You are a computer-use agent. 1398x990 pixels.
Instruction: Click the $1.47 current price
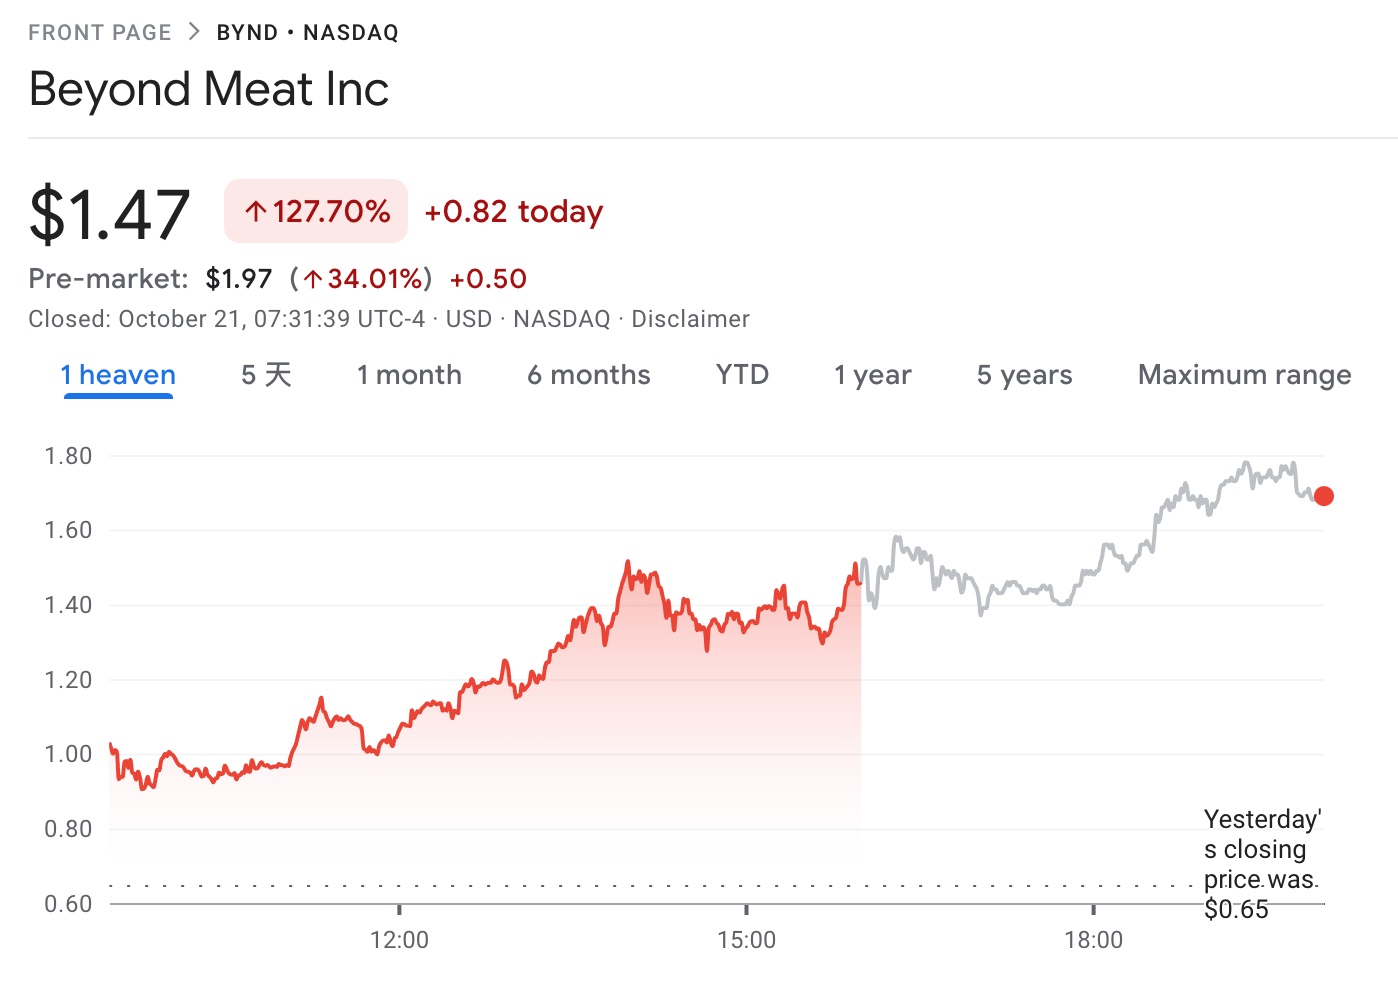pos(110,214)
